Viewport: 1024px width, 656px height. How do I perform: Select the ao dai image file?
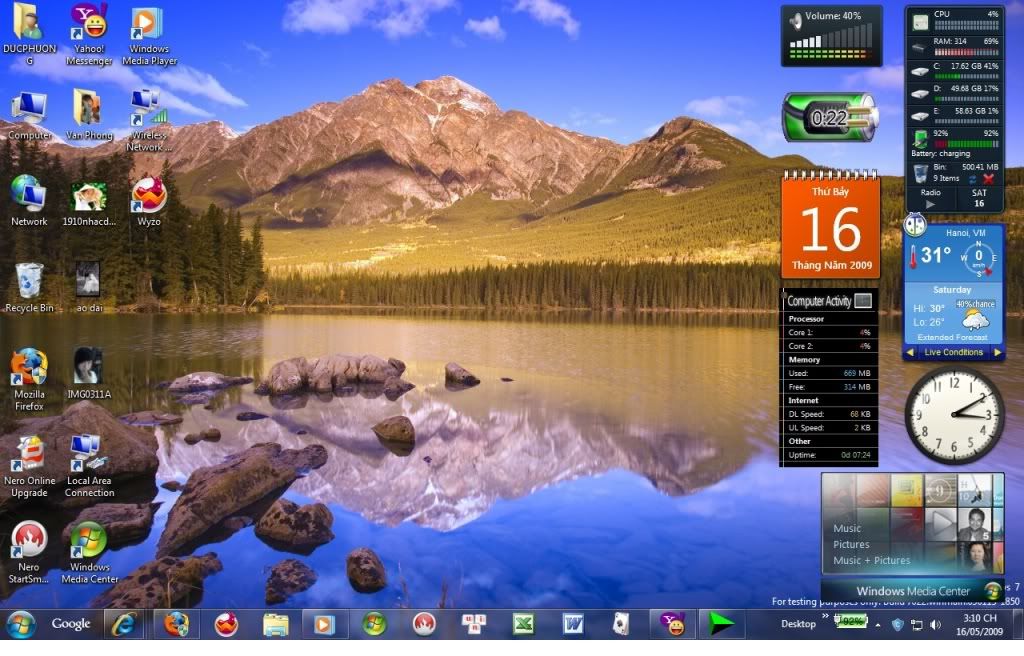coord(89,287)
